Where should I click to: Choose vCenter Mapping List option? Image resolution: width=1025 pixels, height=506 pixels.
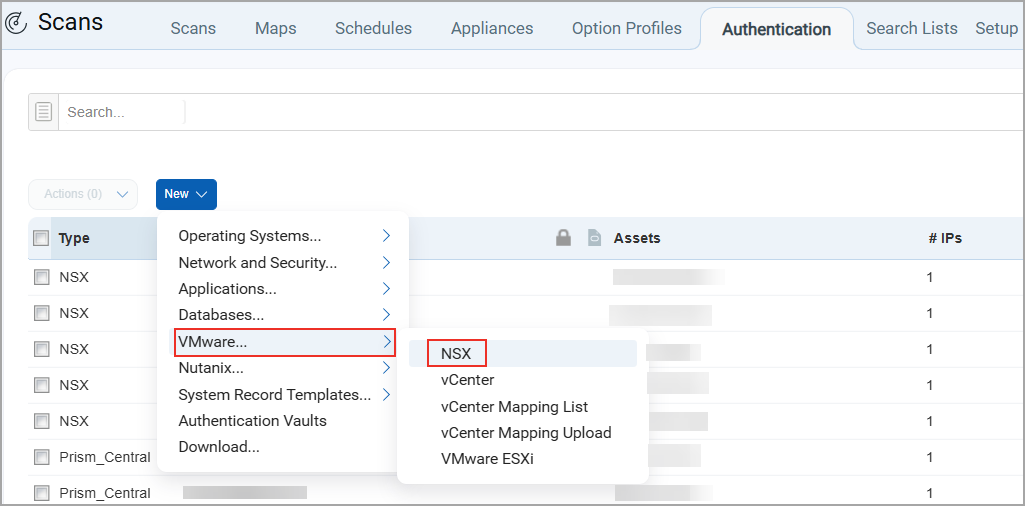click(x=514, y=407)
